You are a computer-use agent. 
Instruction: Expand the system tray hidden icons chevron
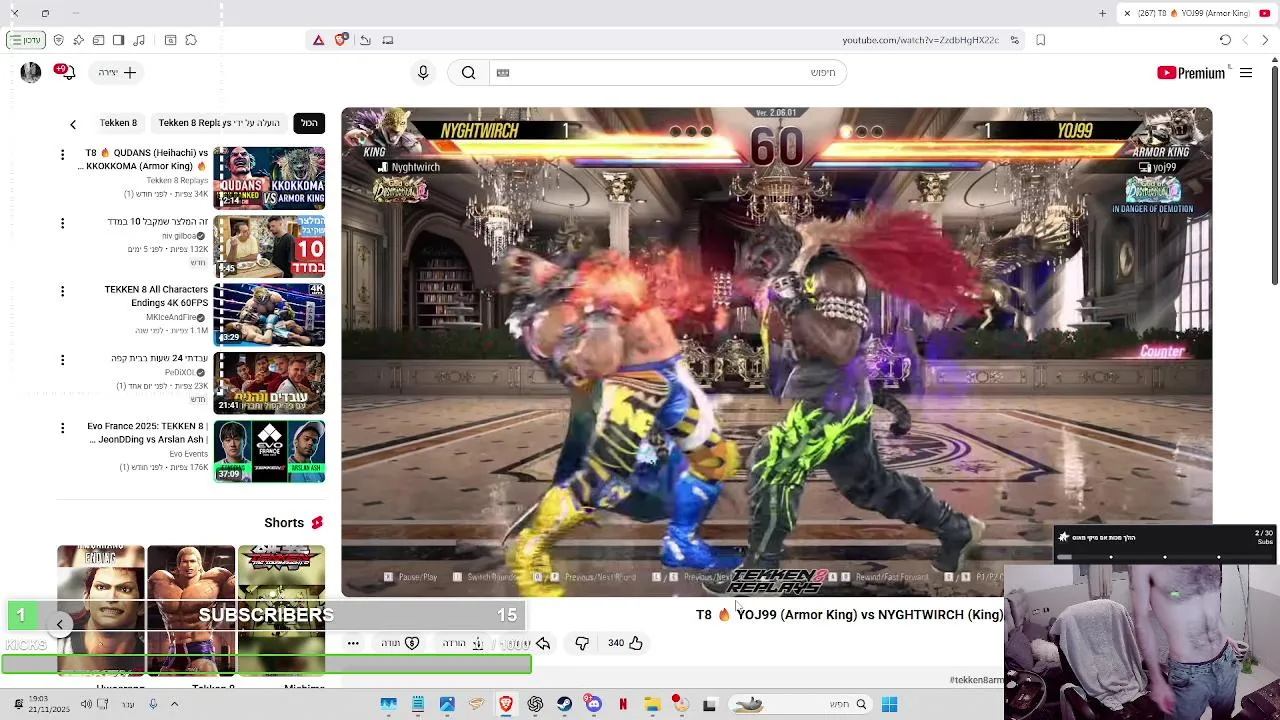point(173,704)
